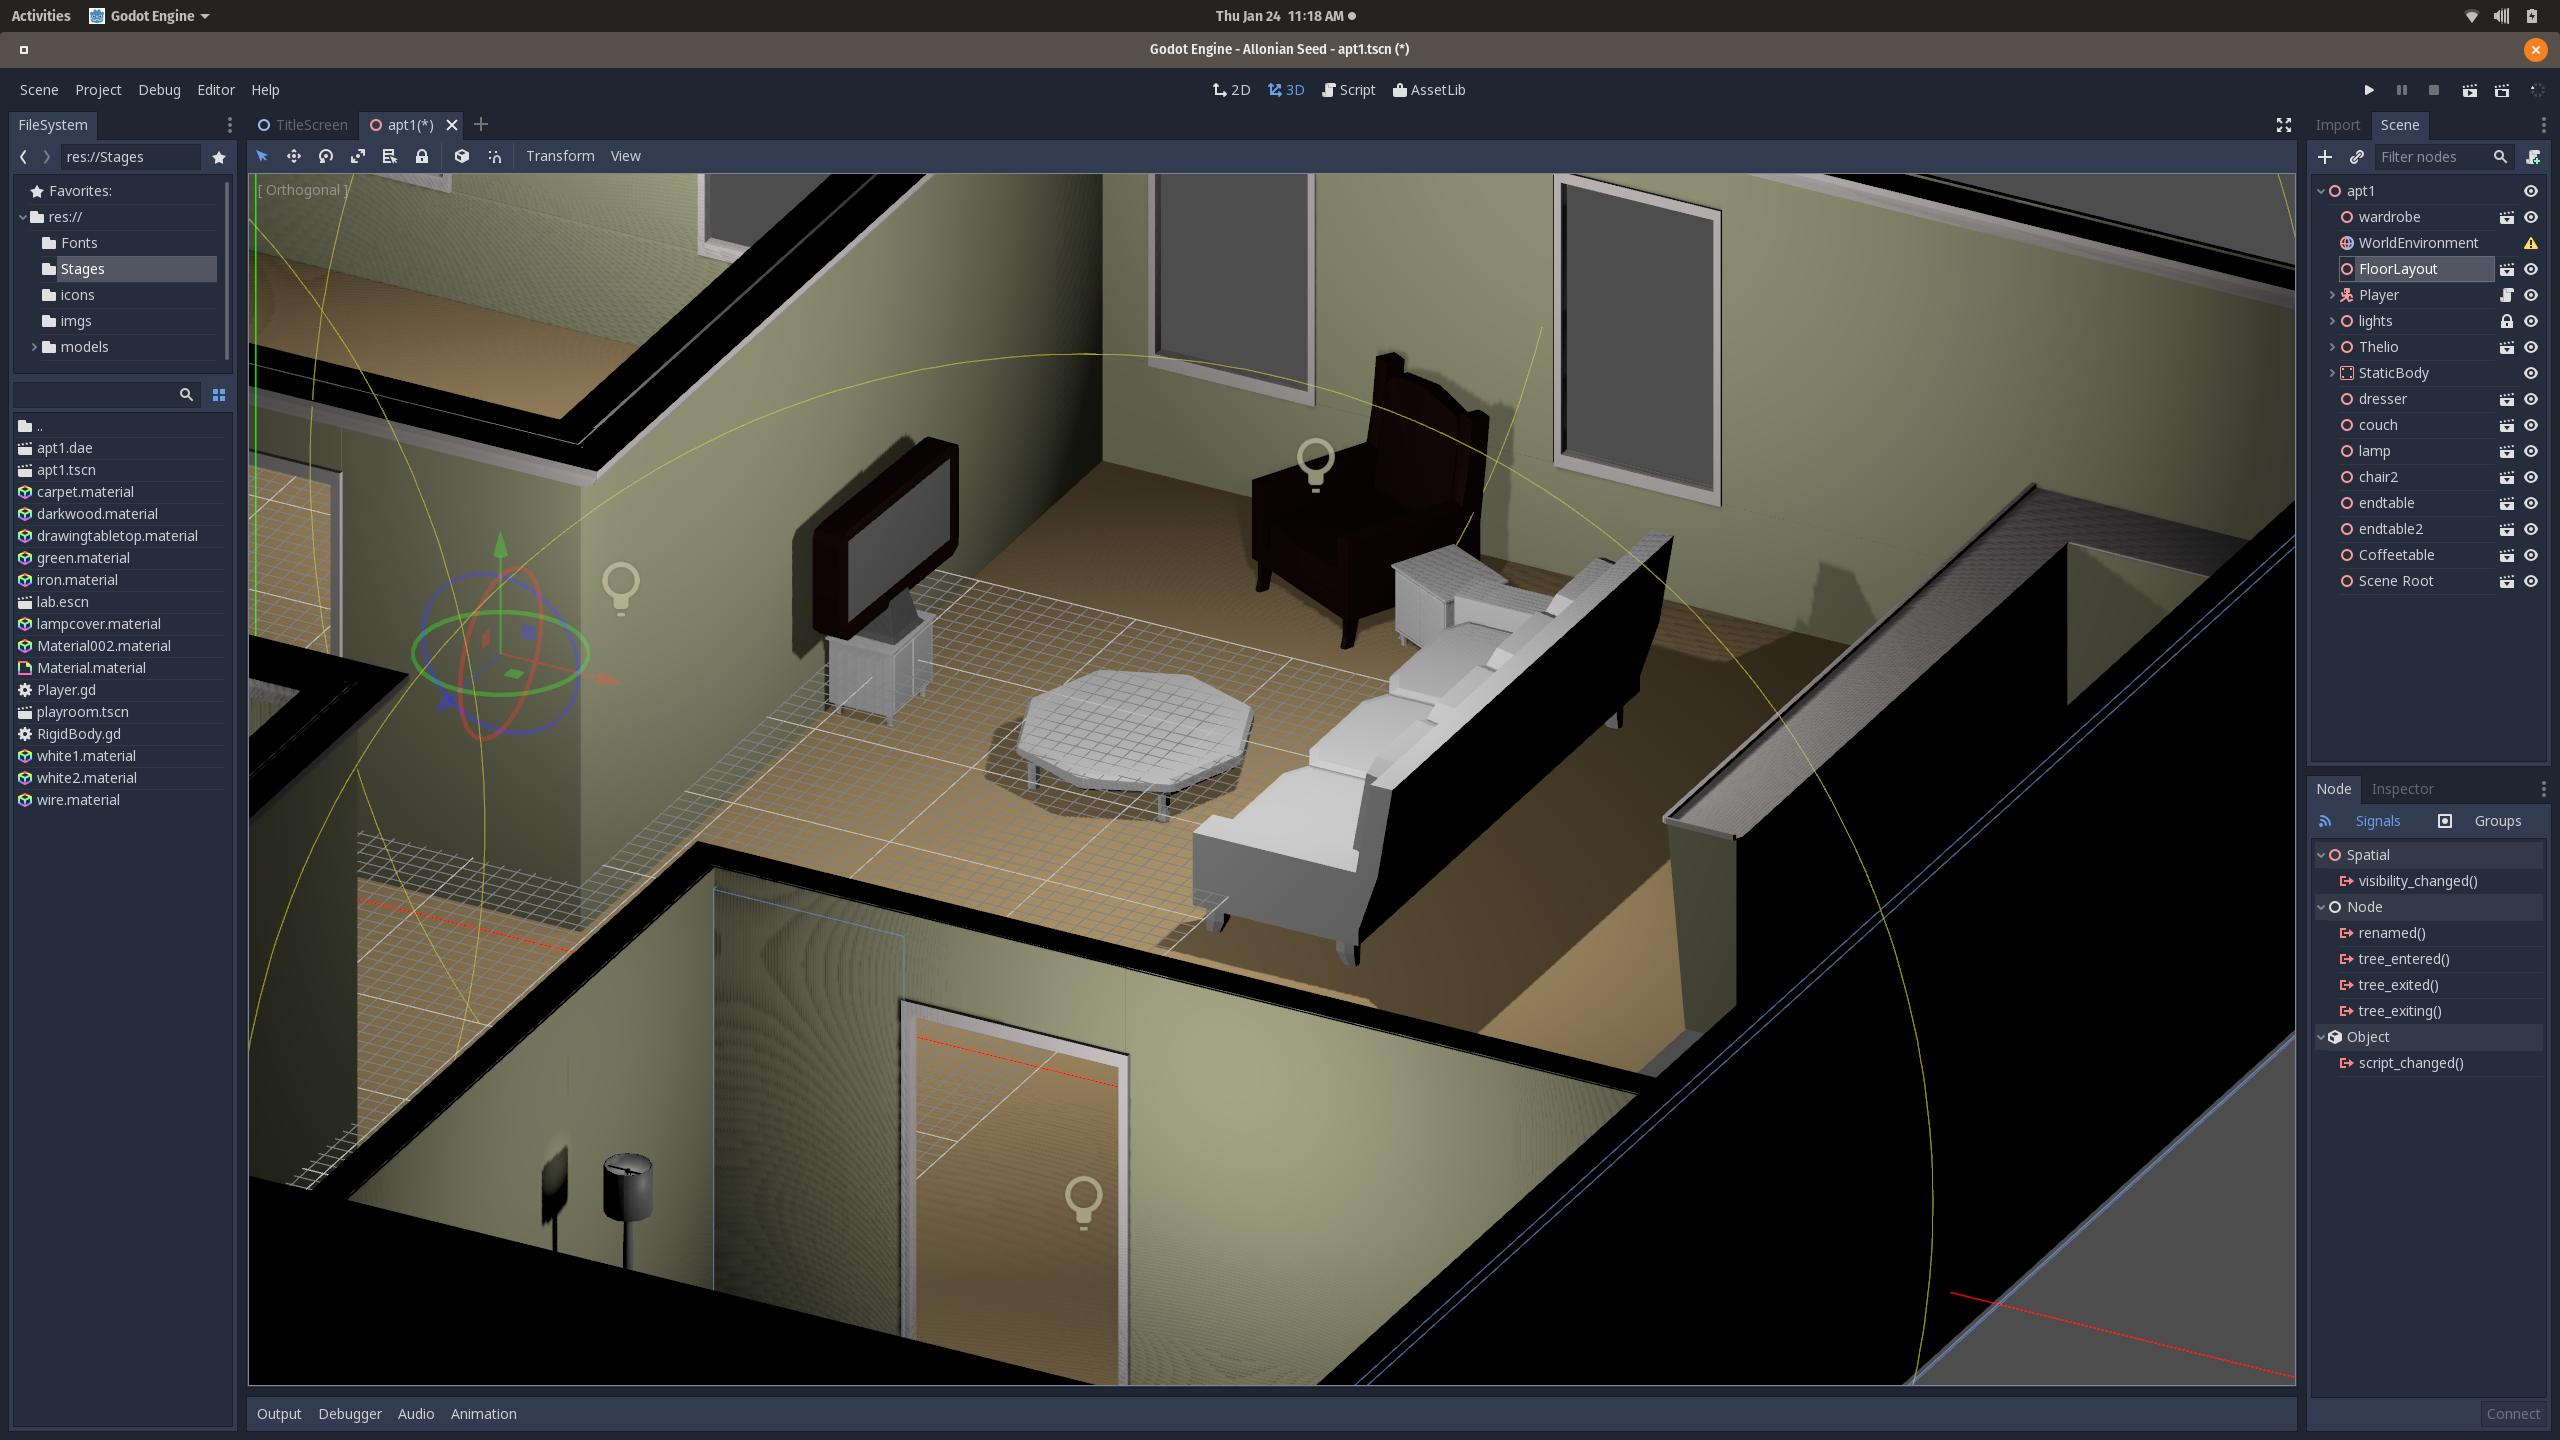Collapse the Spatial signals group
This screenshot has width=2560, height=1440.
(2321, 855)
